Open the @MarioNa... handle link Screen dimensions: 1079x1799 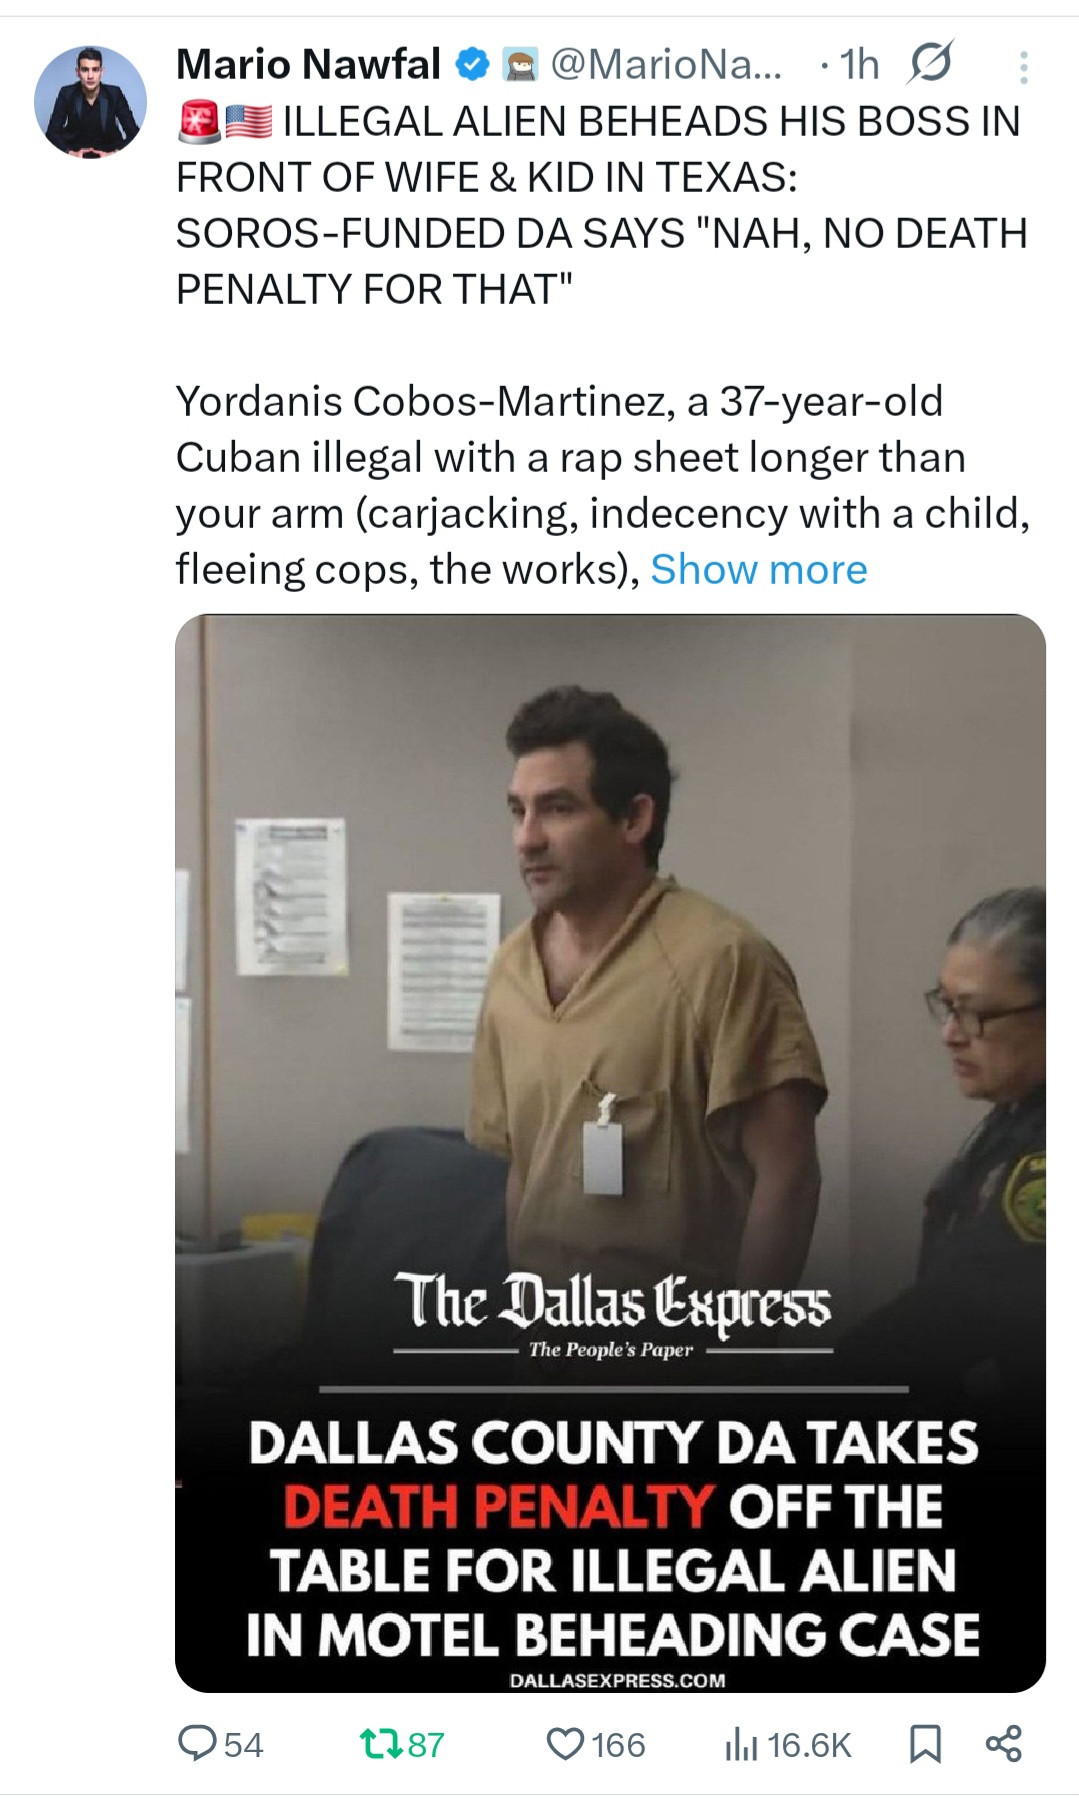click(667, 64)
